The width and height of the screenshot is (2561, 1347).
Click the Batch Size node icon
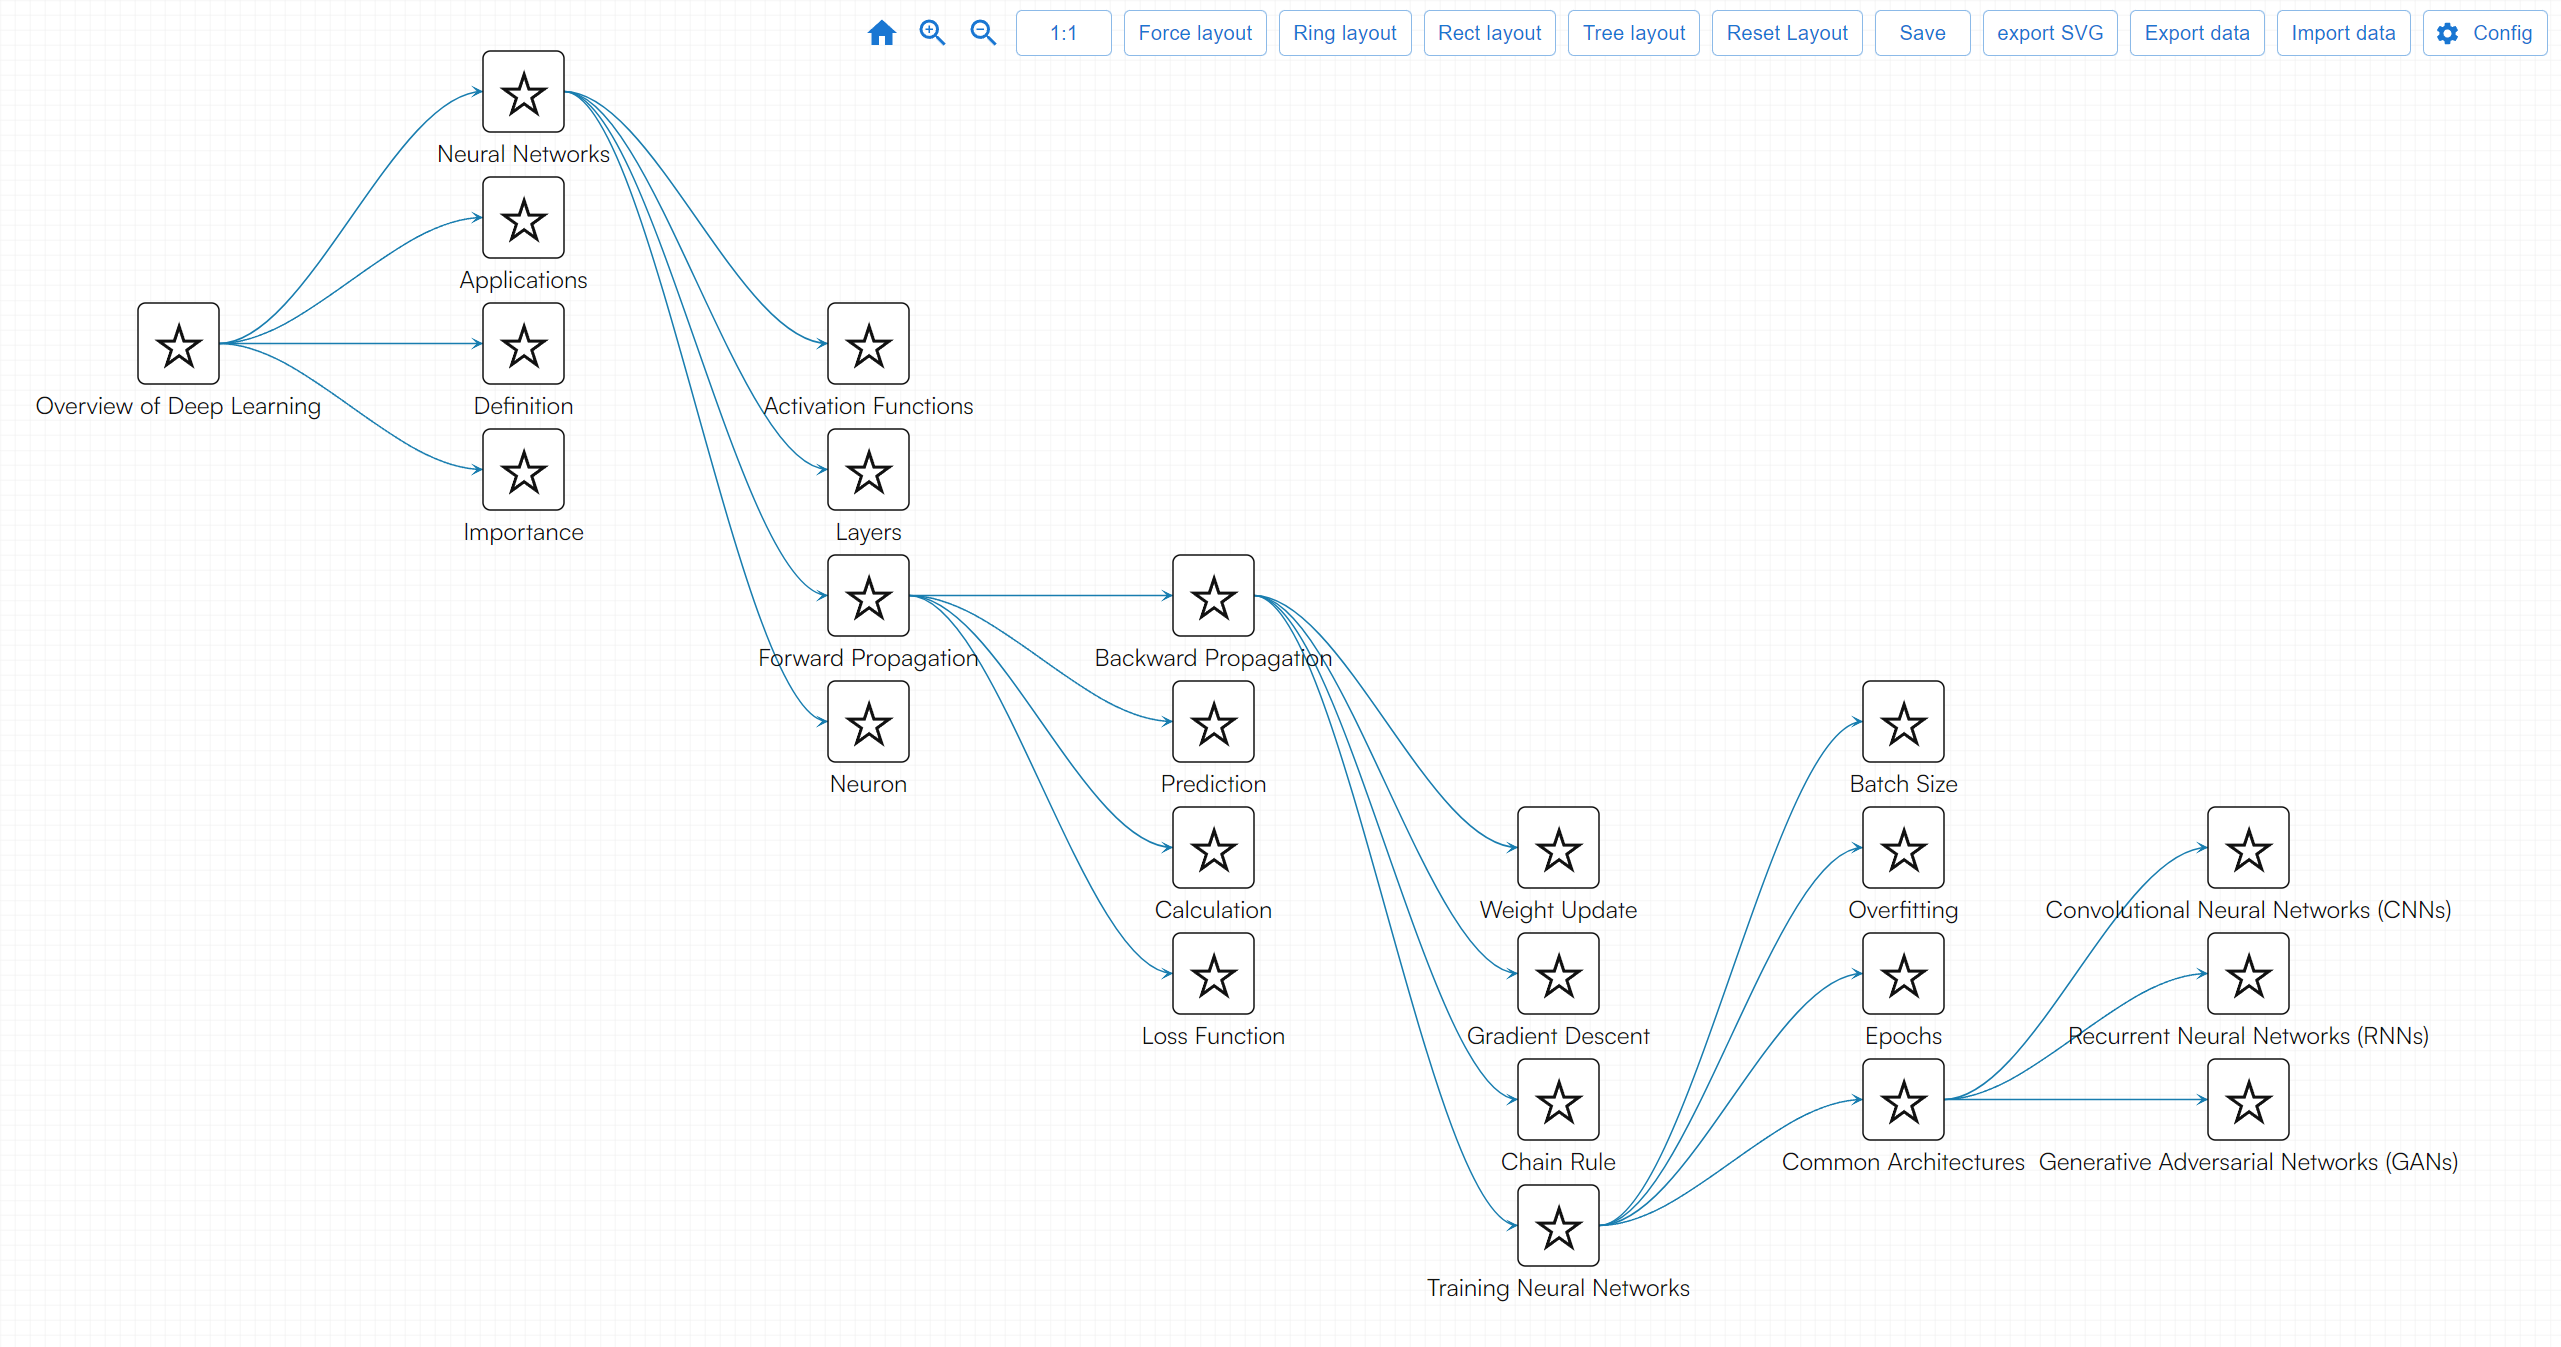(x=1903, y=722)
